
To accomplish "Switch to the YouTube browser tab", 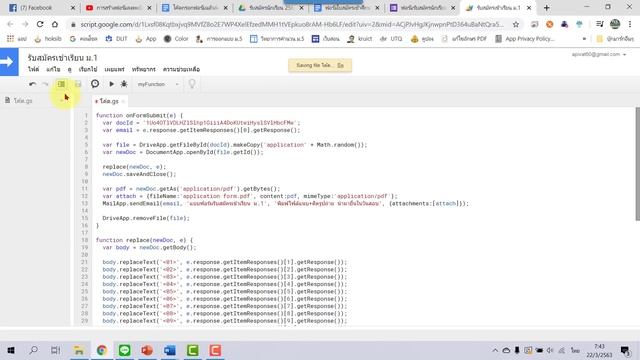I will 118,8.
